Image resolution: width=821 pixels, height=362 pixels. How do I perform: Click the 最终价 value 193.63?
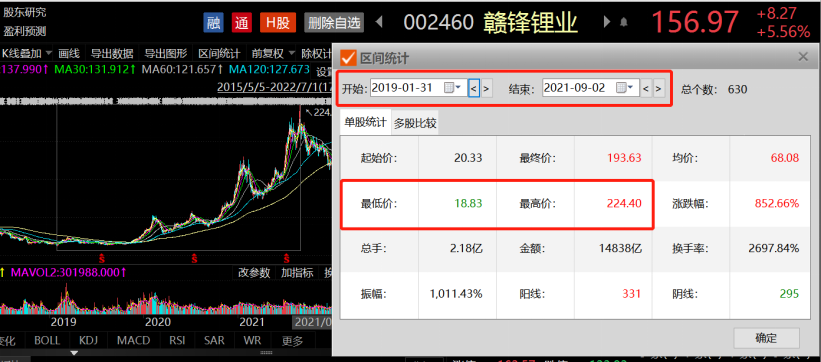coord(624,158)
